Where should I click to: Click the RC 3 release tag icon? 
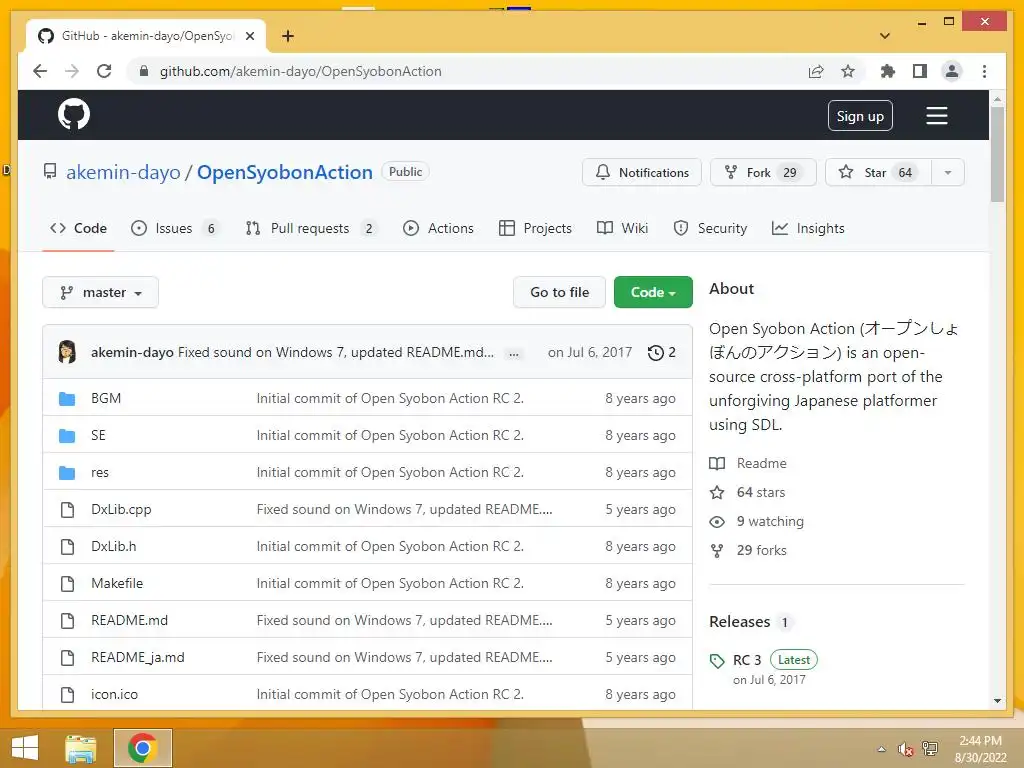pyautogui.click(x=717, y=661)
